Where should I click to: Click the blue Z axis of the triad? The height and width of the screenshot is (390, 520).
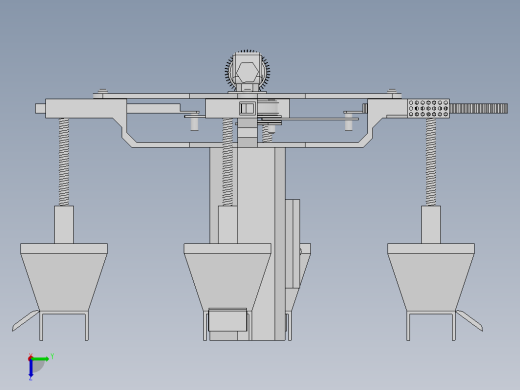[x=31, y=368]
